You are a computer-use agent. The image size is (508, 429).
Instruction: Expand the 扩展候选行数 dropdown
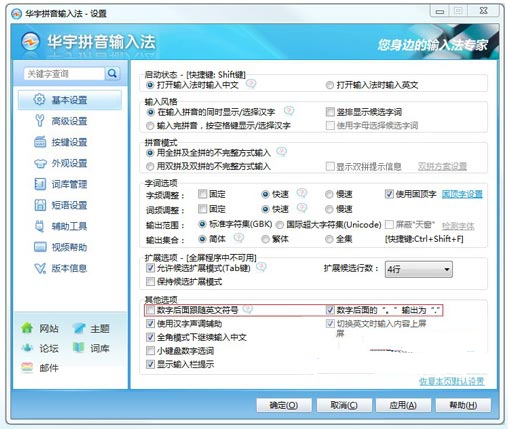click(x=419, y=269)
